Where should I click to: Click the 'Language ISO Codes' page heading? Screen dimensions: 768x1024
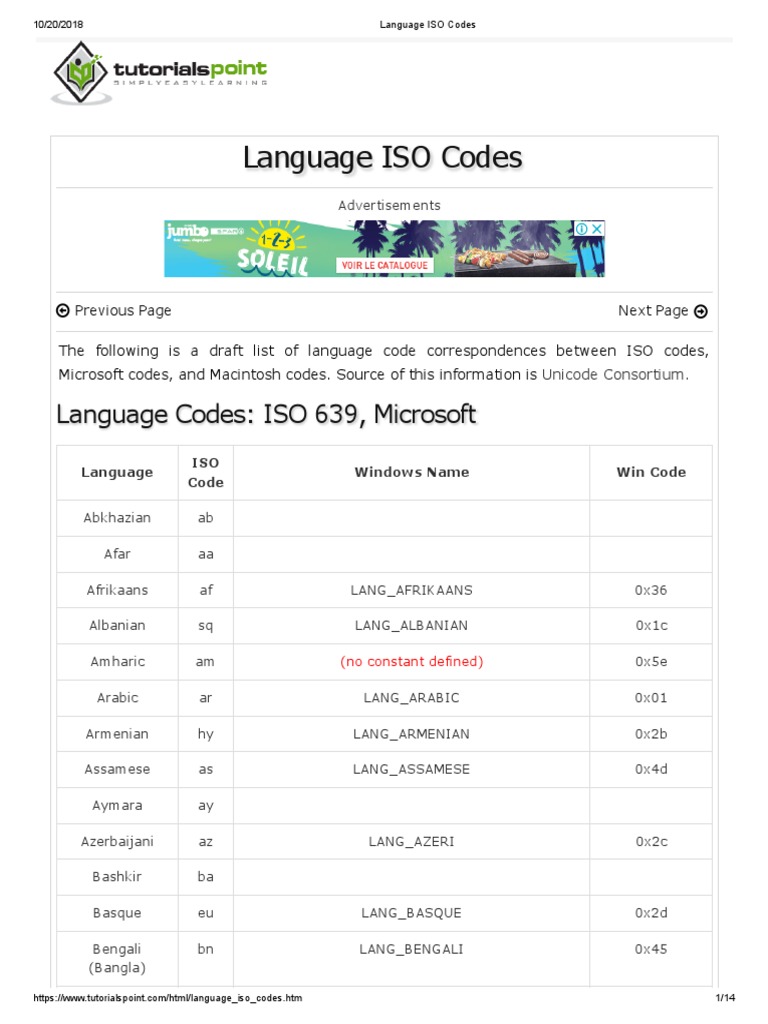tap(383, 158)
